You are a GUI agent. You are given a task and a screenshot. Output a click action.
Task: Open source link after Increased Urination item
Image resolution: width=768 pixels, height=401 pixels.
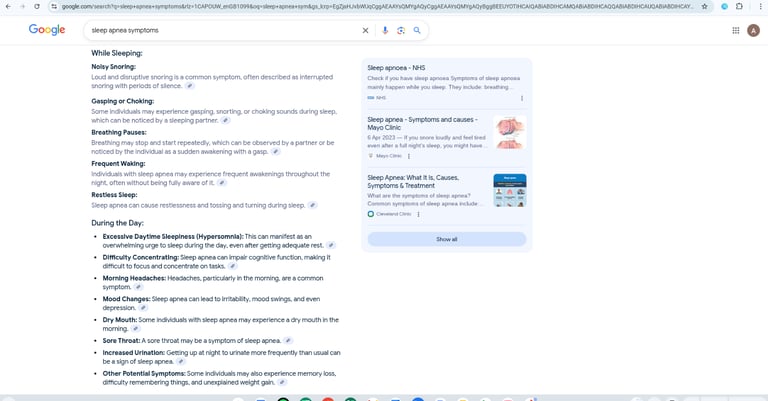pyautogui.click(x=181, y=362)
